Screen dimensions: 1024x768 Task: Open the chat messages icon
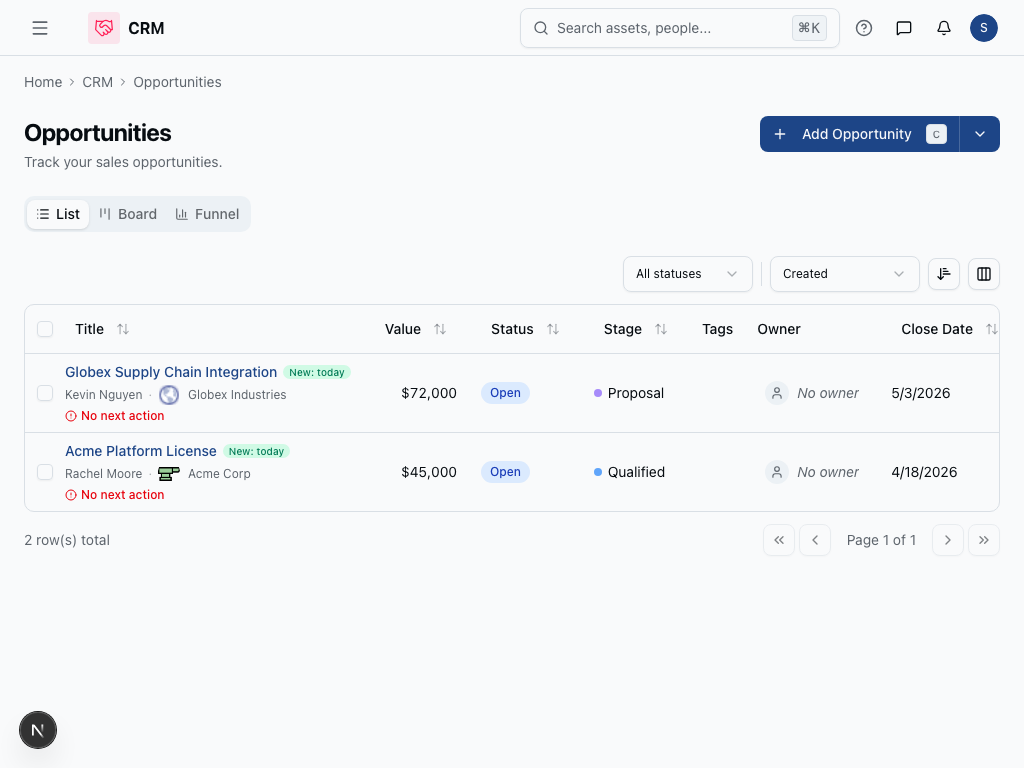[x=904, y=28]
